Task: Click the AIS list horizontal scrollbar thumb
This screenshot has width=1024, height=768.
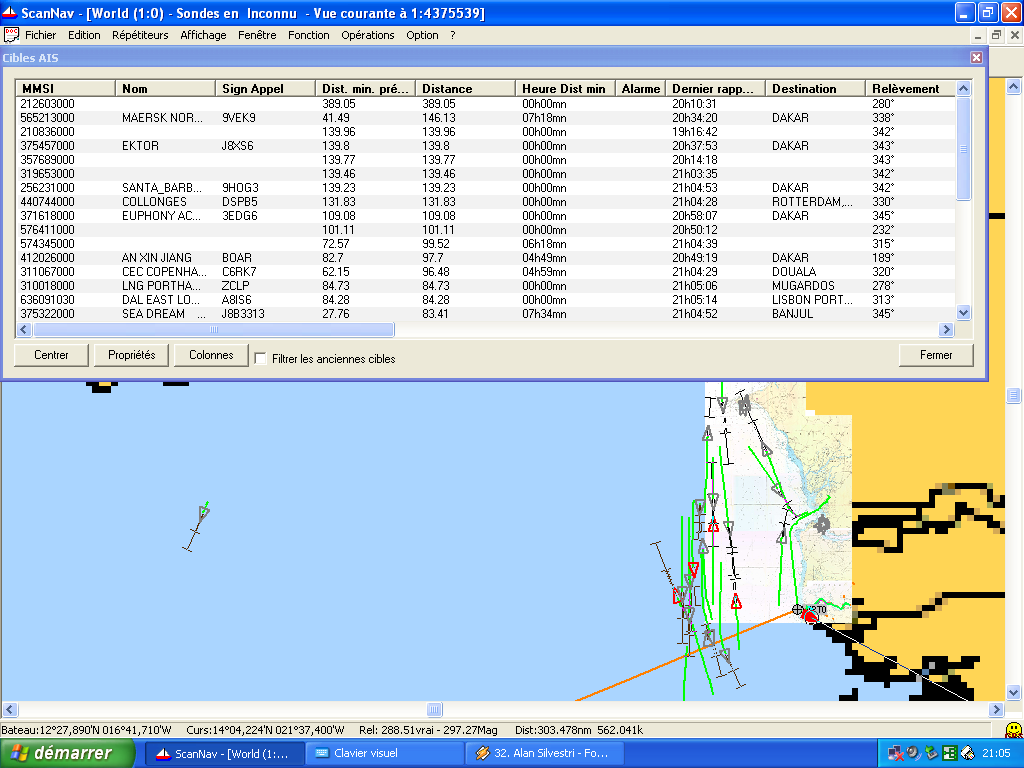Action: 214,330
